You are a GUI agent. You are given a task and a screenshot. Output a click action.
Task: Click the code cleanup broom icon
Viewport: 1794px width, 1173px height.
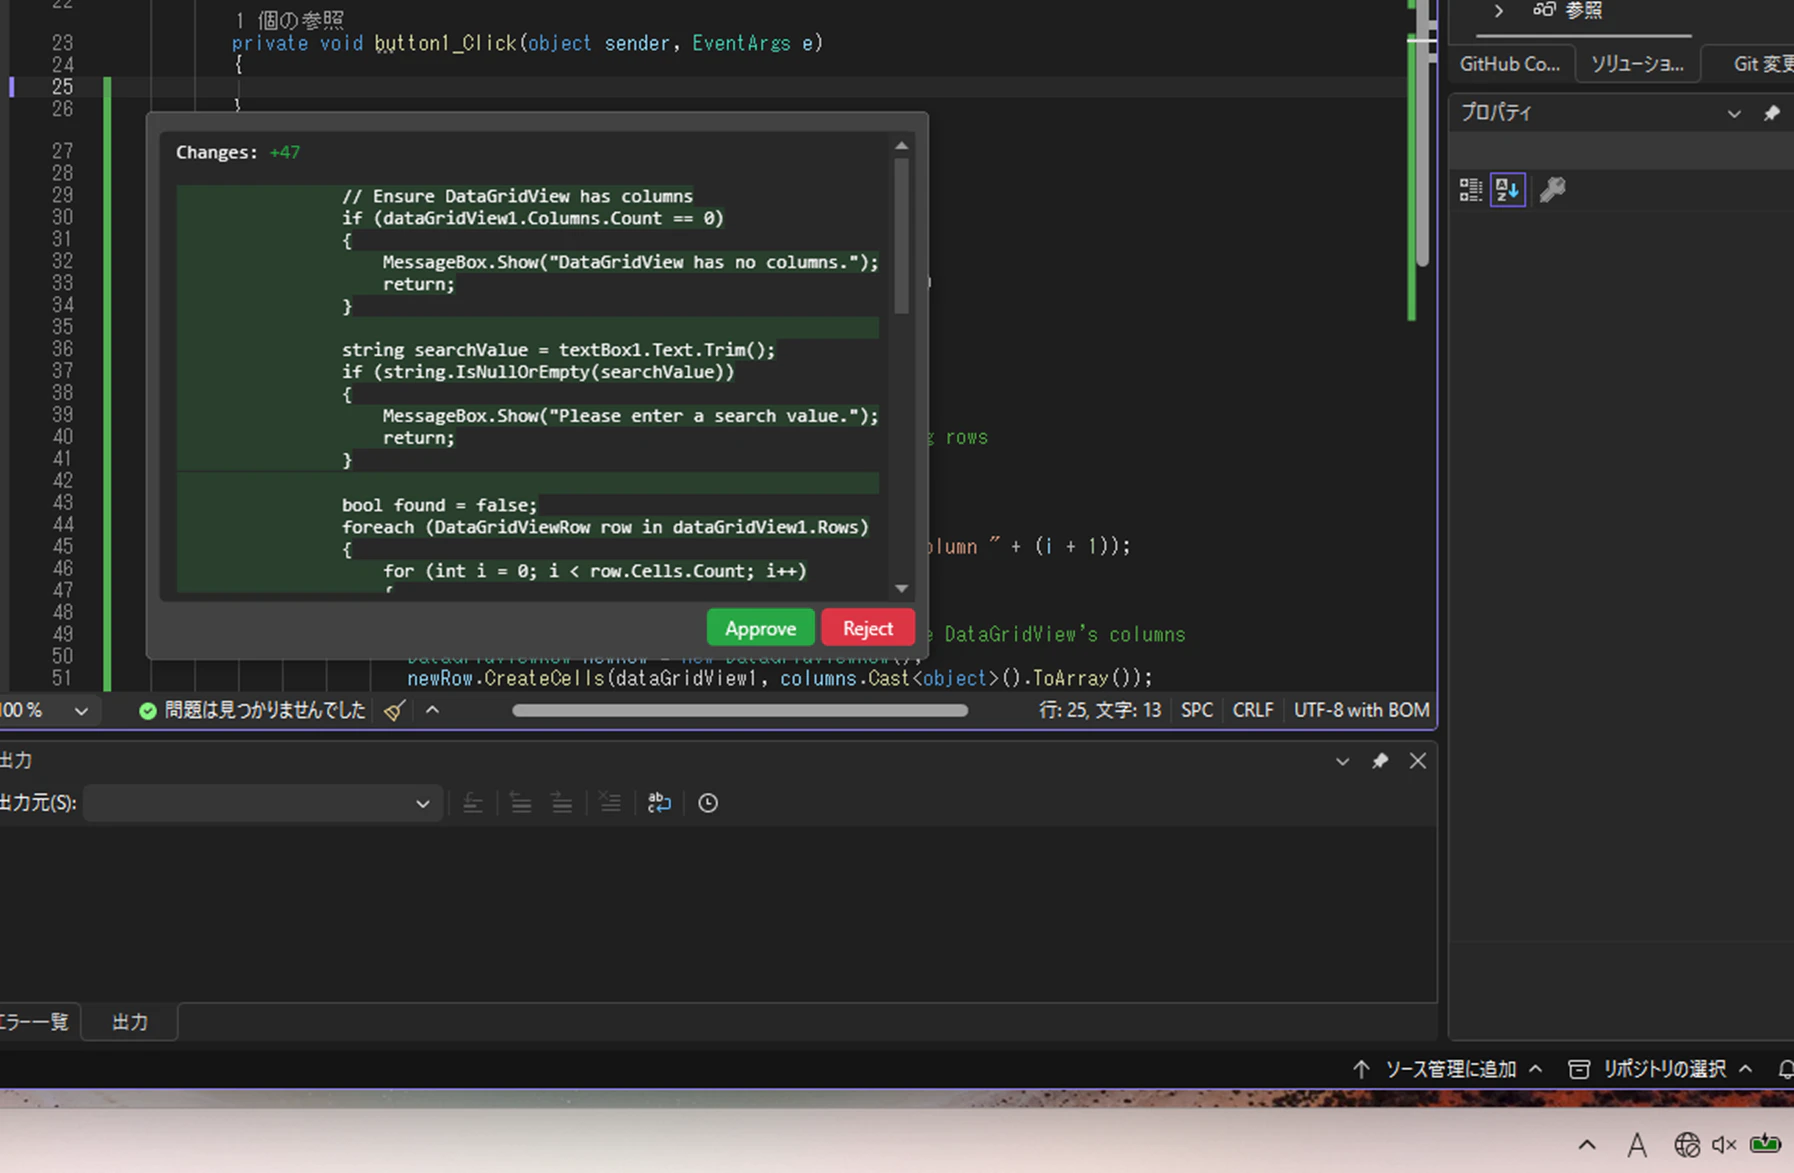(395, 711)
